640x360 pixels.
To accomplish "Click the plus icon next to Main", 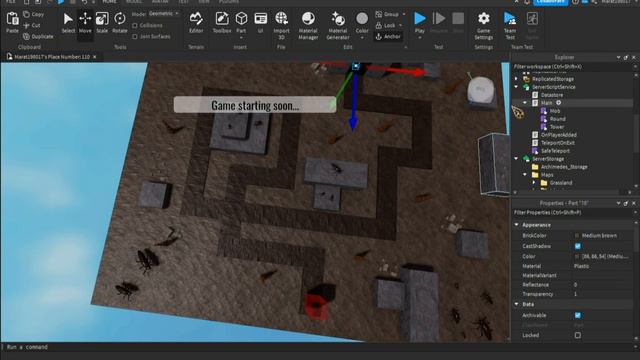I will [x=559, y=103].
